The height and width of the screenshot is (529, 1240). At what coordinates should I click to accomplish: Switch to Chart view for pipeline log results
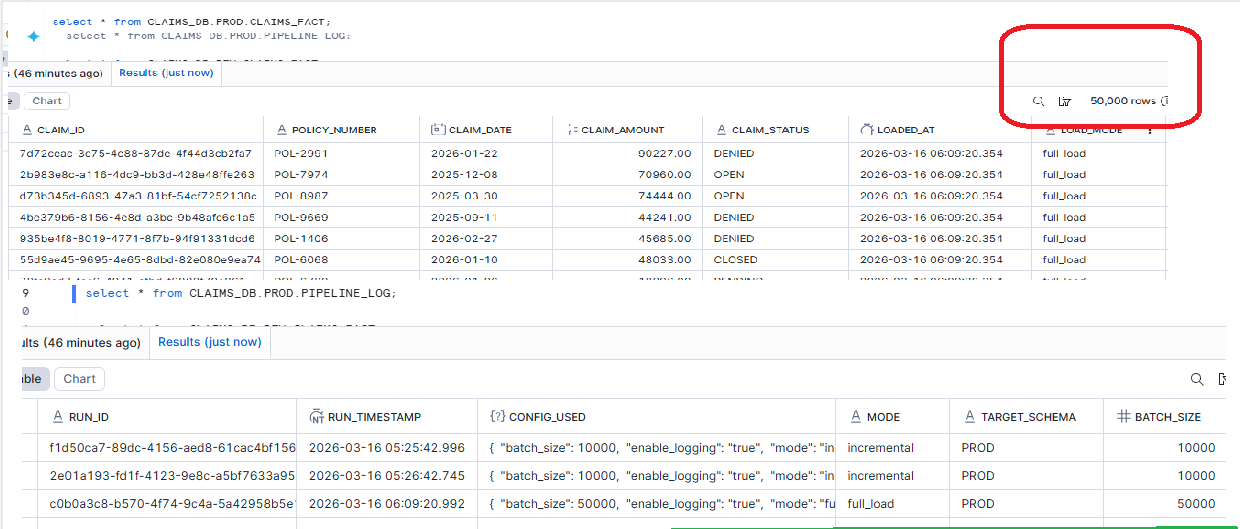(79, 379)
